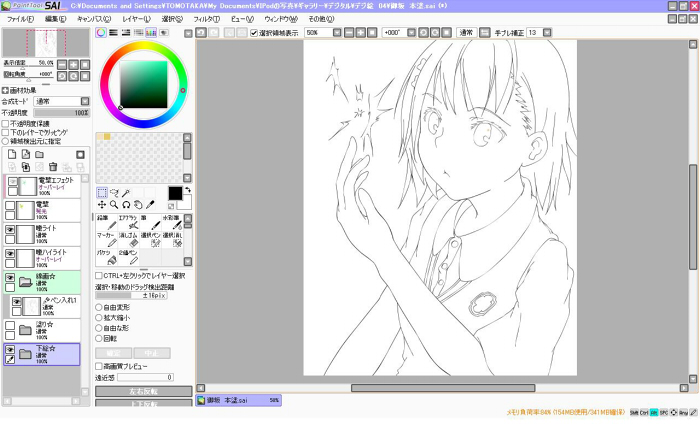The width and height of the screenshot is (700, 437).
Task: Open the 編集(E) menu
Action: pyautogui.click(x=56, y=19)
